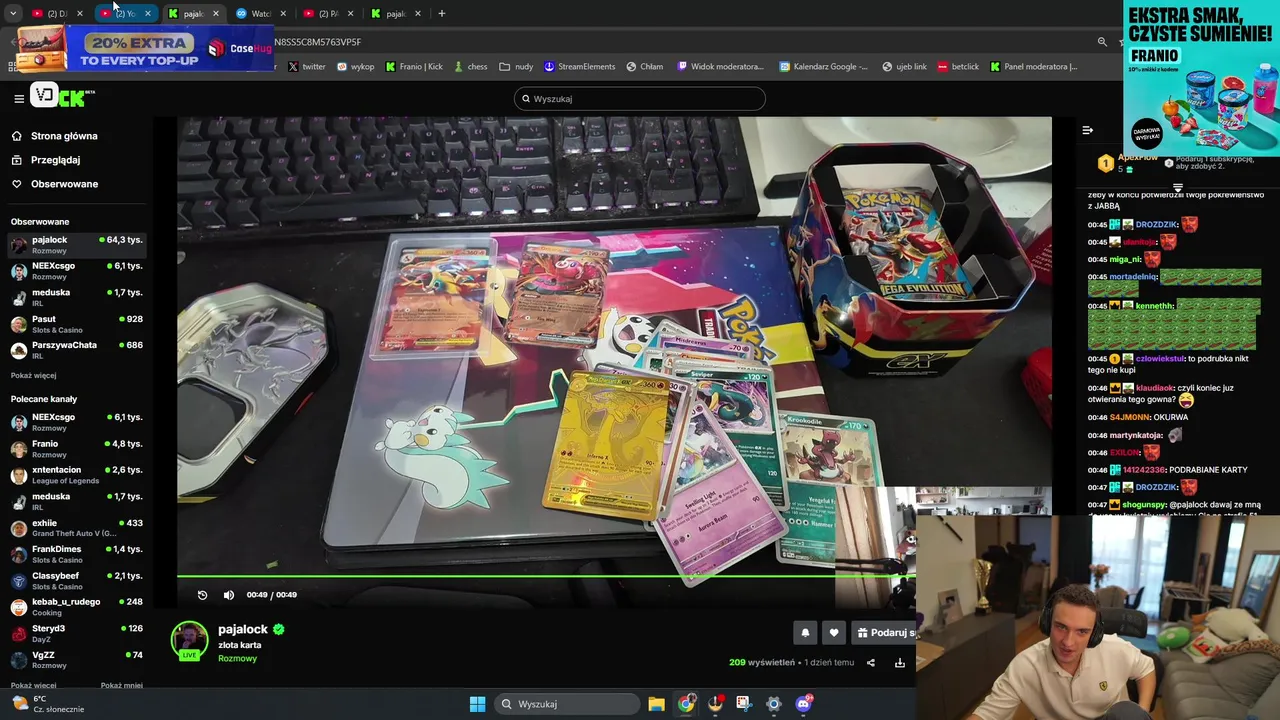Image resolution: width=1280 pixels, height=720 pixels.
Task: Click the replay icon in video player
Action: [202, 595]
